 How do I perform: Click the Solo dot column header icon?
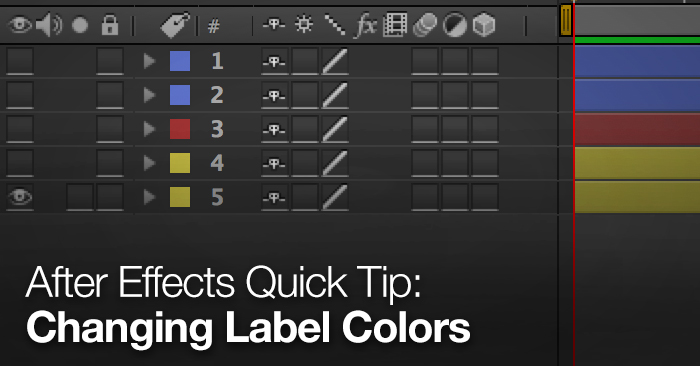(80, 25)
